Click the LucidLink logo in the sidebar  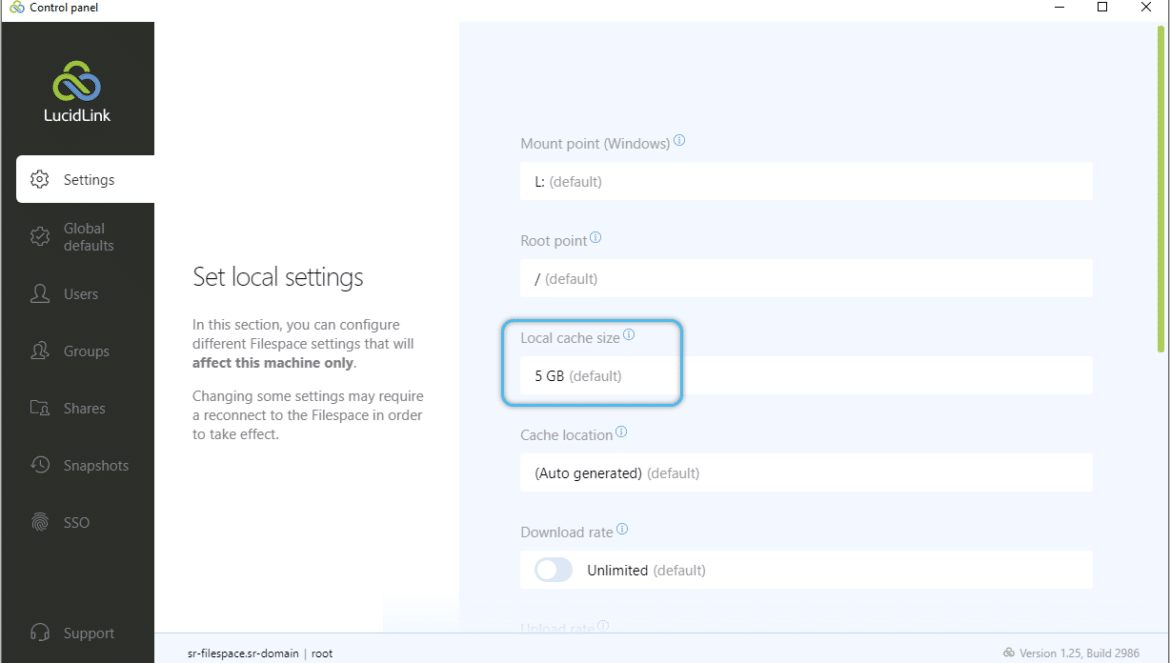[x=77, y=91]
